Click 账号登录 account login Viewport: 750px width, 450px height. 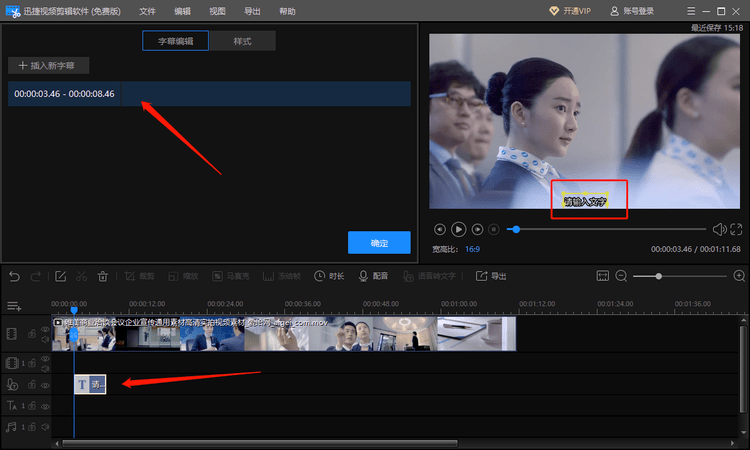[632, 11]
